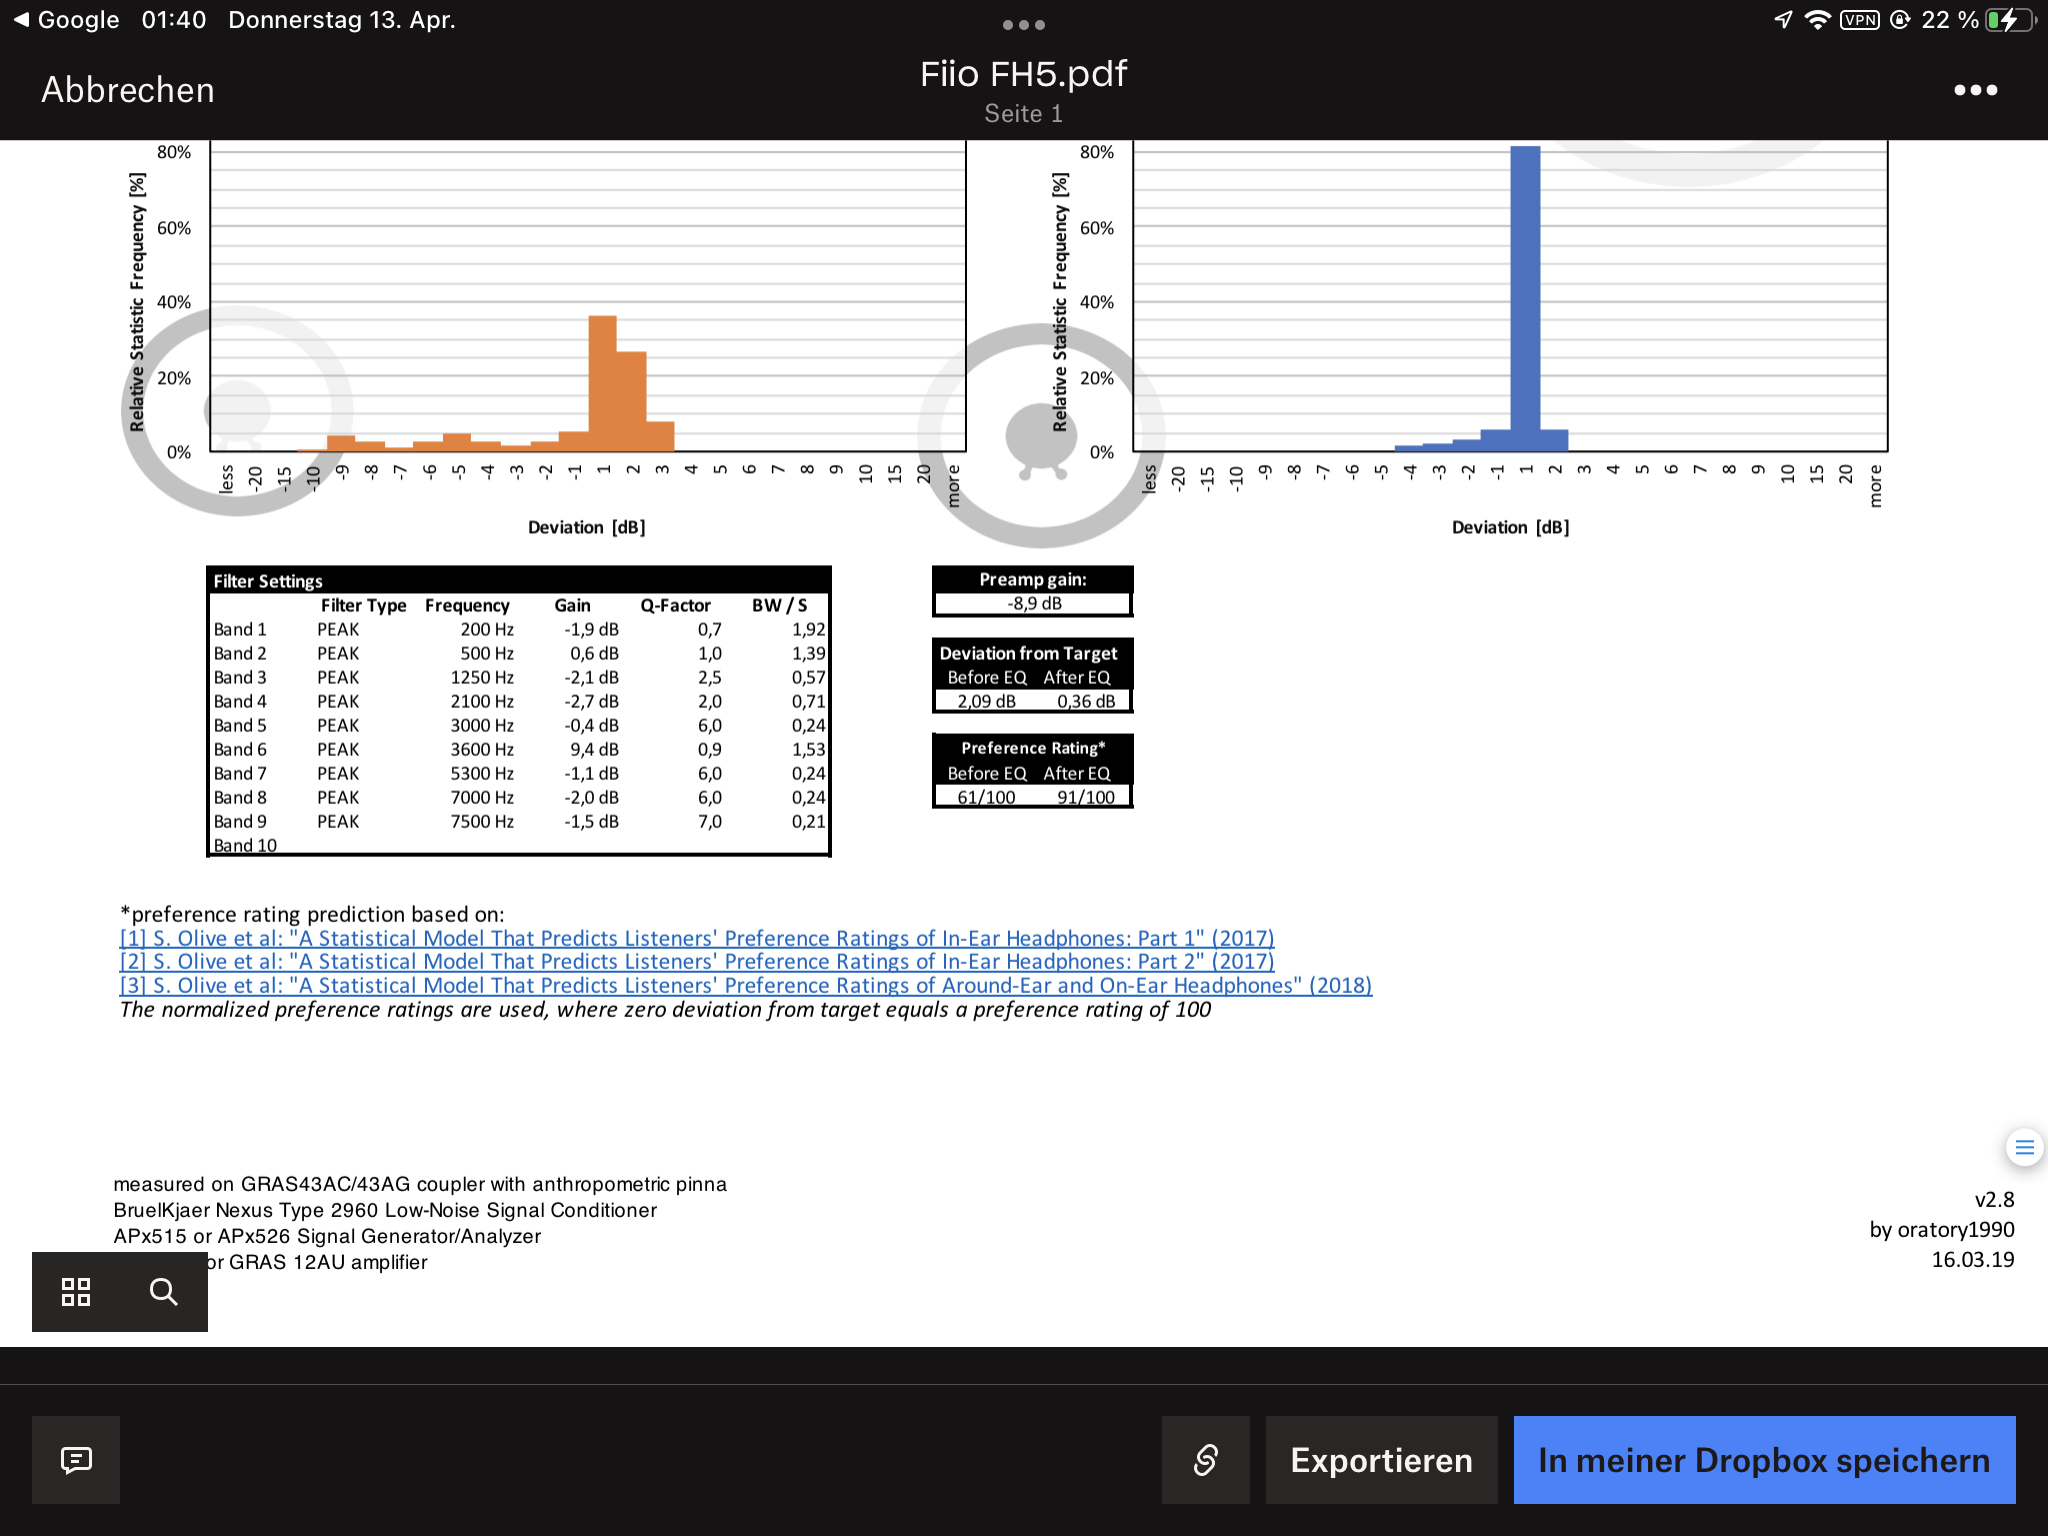
Task: Open Around-Ear and On-Ear Headphones (2018) link
Action: pyautogui.click(x=746, y=985)
